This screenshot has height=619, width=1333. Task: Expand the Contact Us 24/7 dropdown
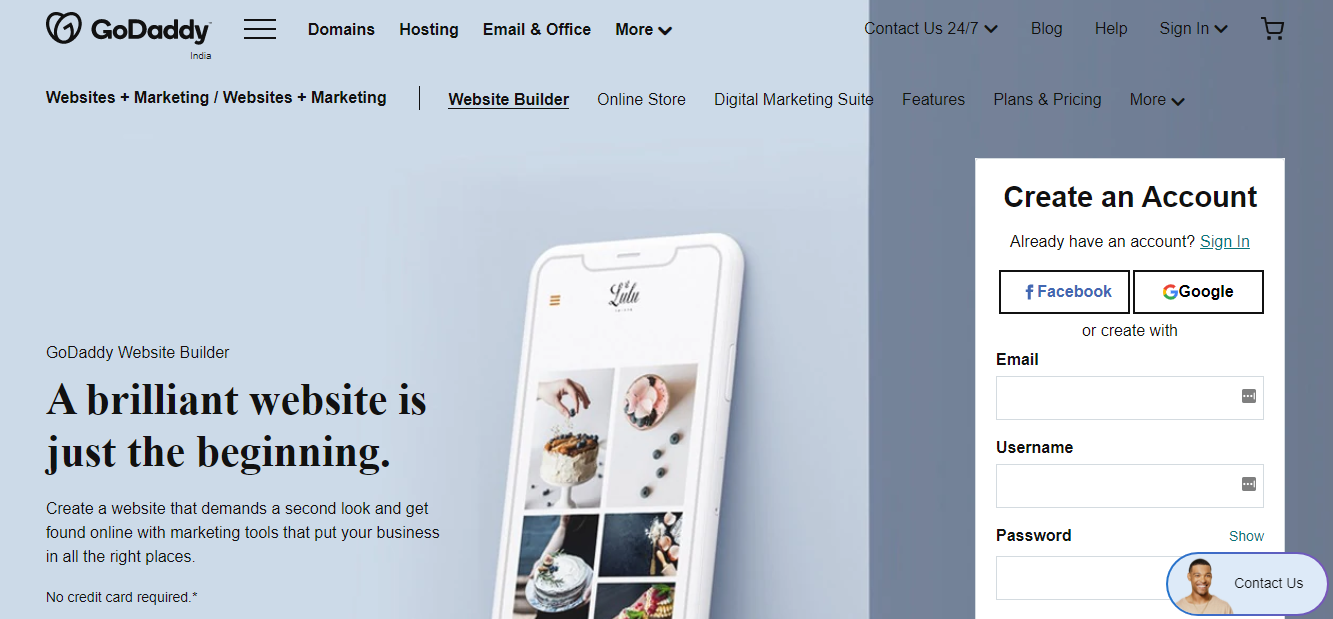(931, 29)
